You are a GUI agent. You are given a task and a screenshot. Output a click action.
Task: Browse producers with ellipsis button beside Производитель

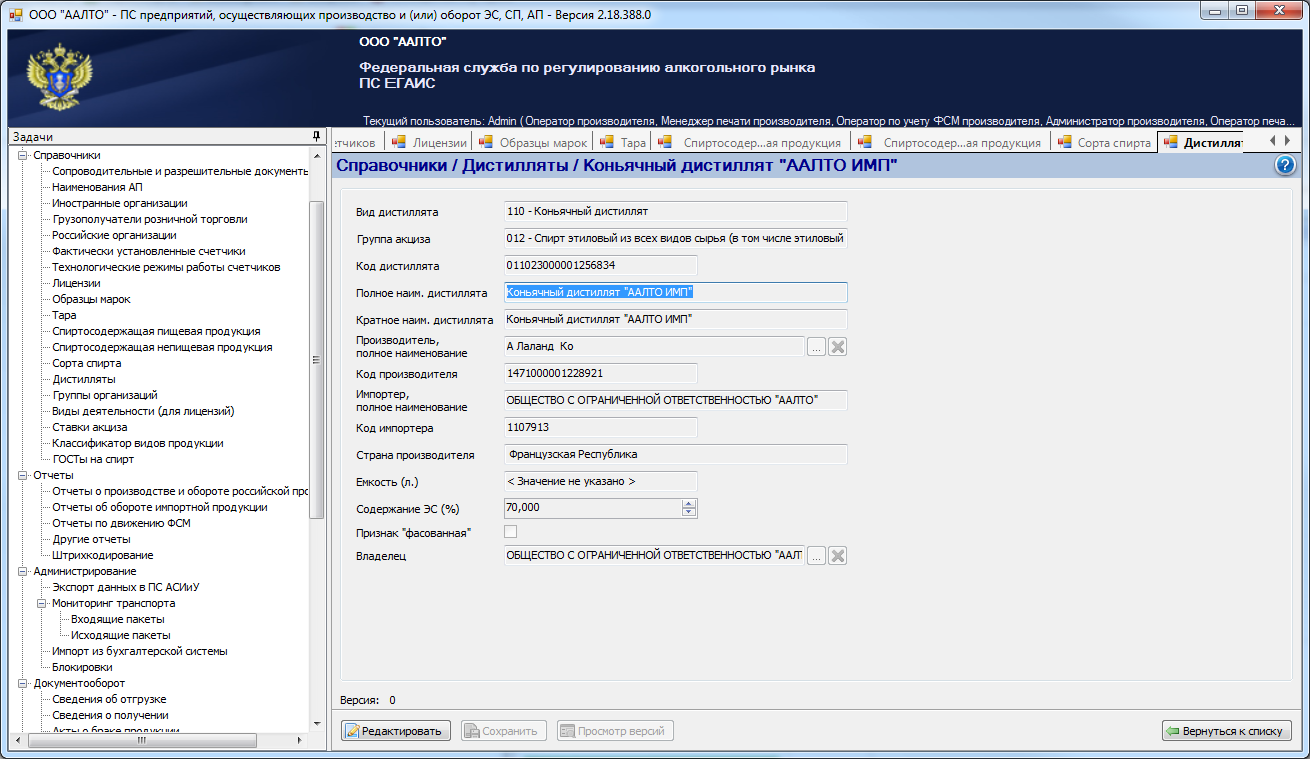[x=816, y=347]
